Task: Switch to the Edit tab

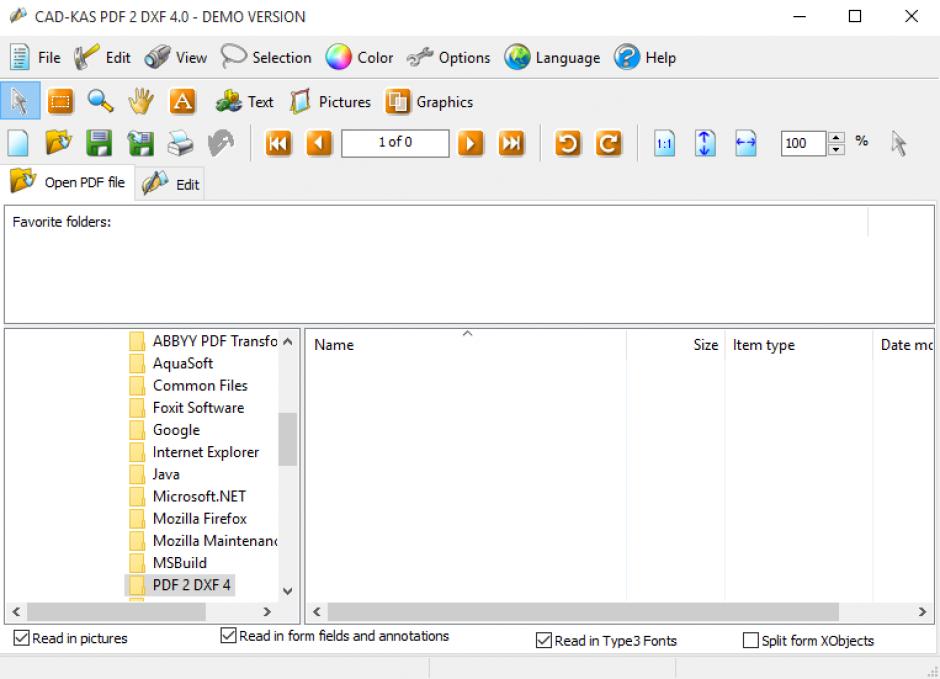Action: [x=171, y=184]
